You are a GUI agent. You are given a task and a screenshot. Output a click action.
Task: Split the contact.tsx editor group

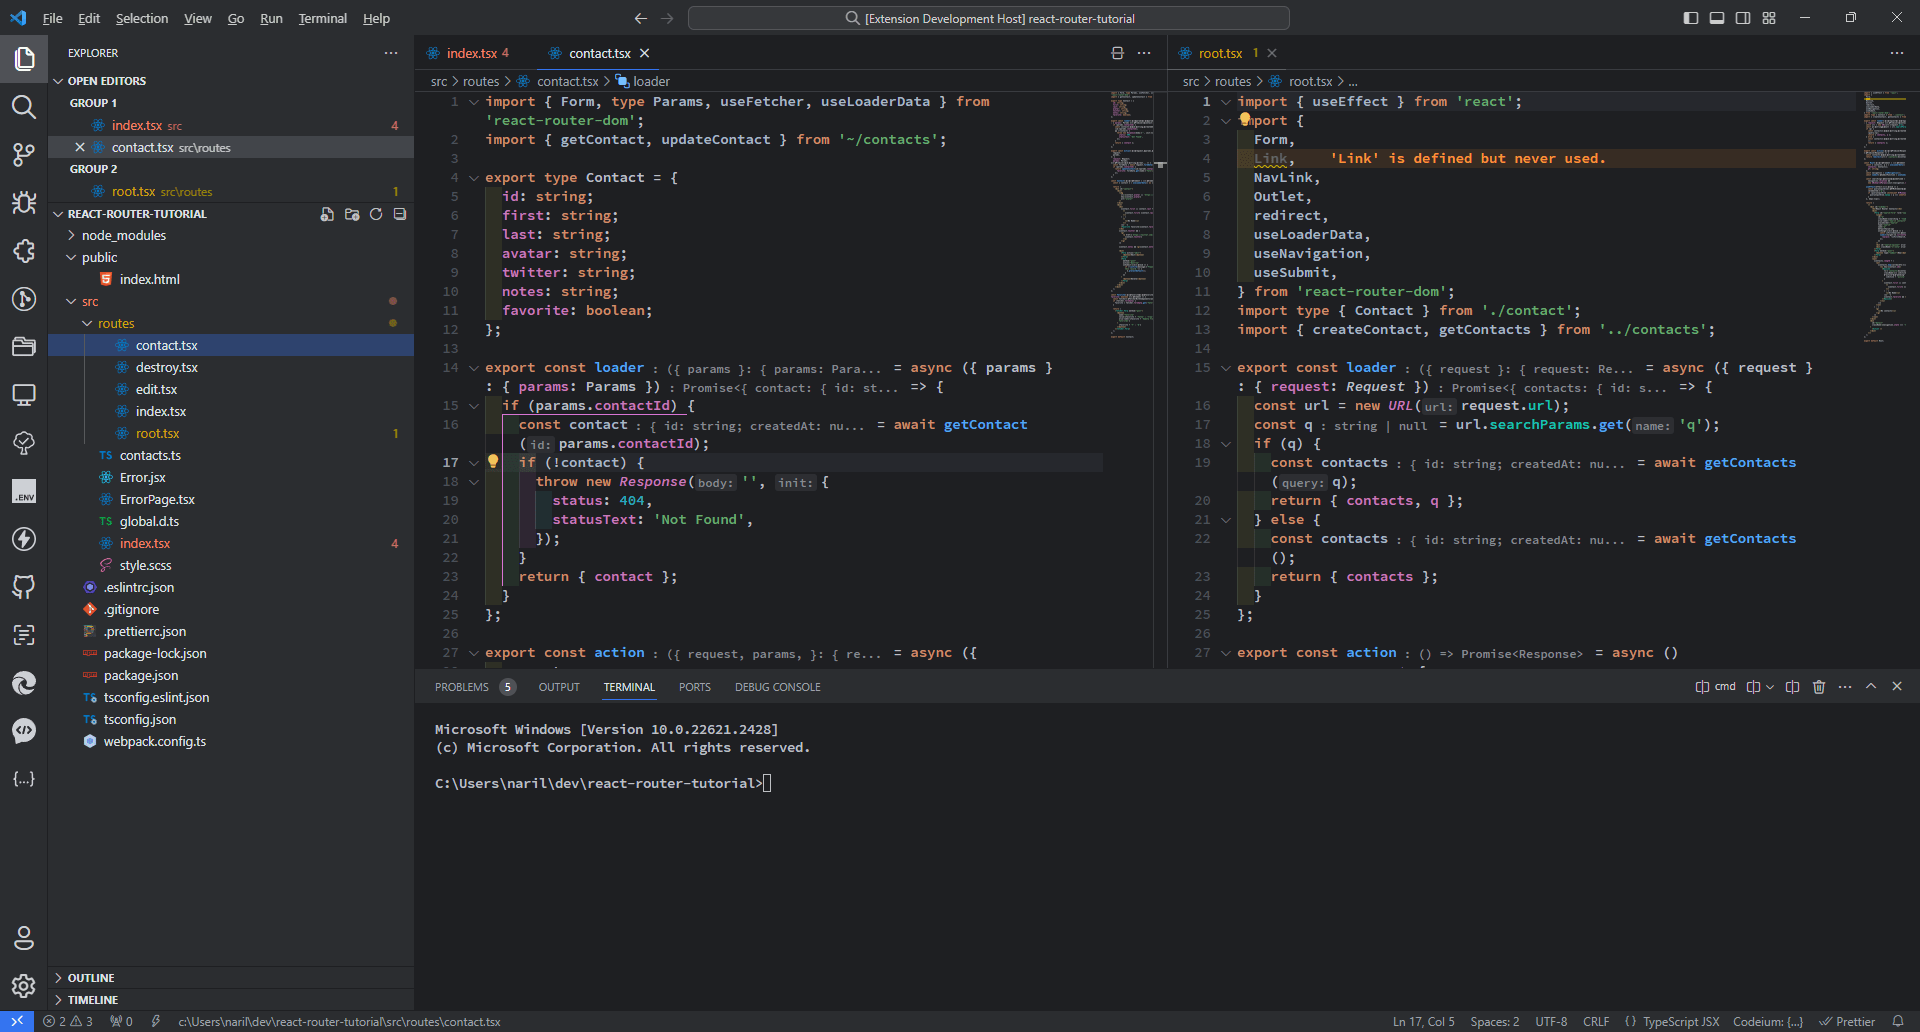pos(1117,52)
